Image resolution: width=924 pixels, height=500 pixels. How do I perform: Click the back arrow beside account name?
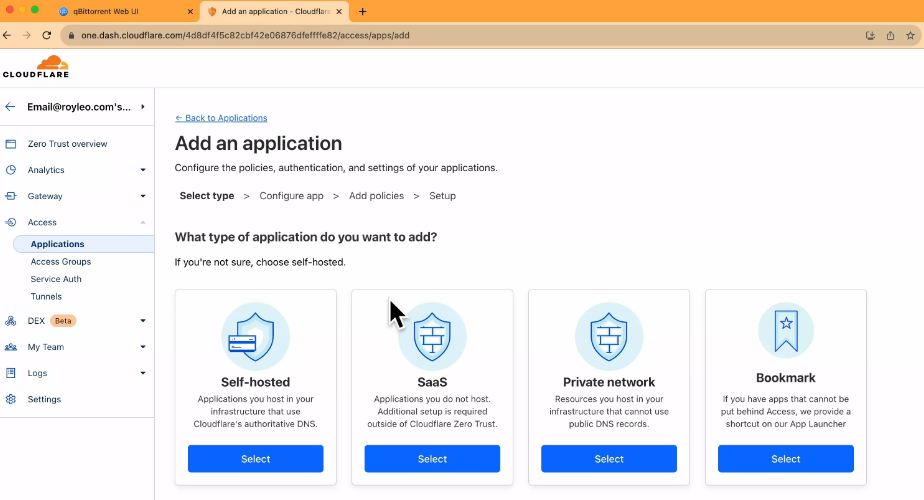11,106
